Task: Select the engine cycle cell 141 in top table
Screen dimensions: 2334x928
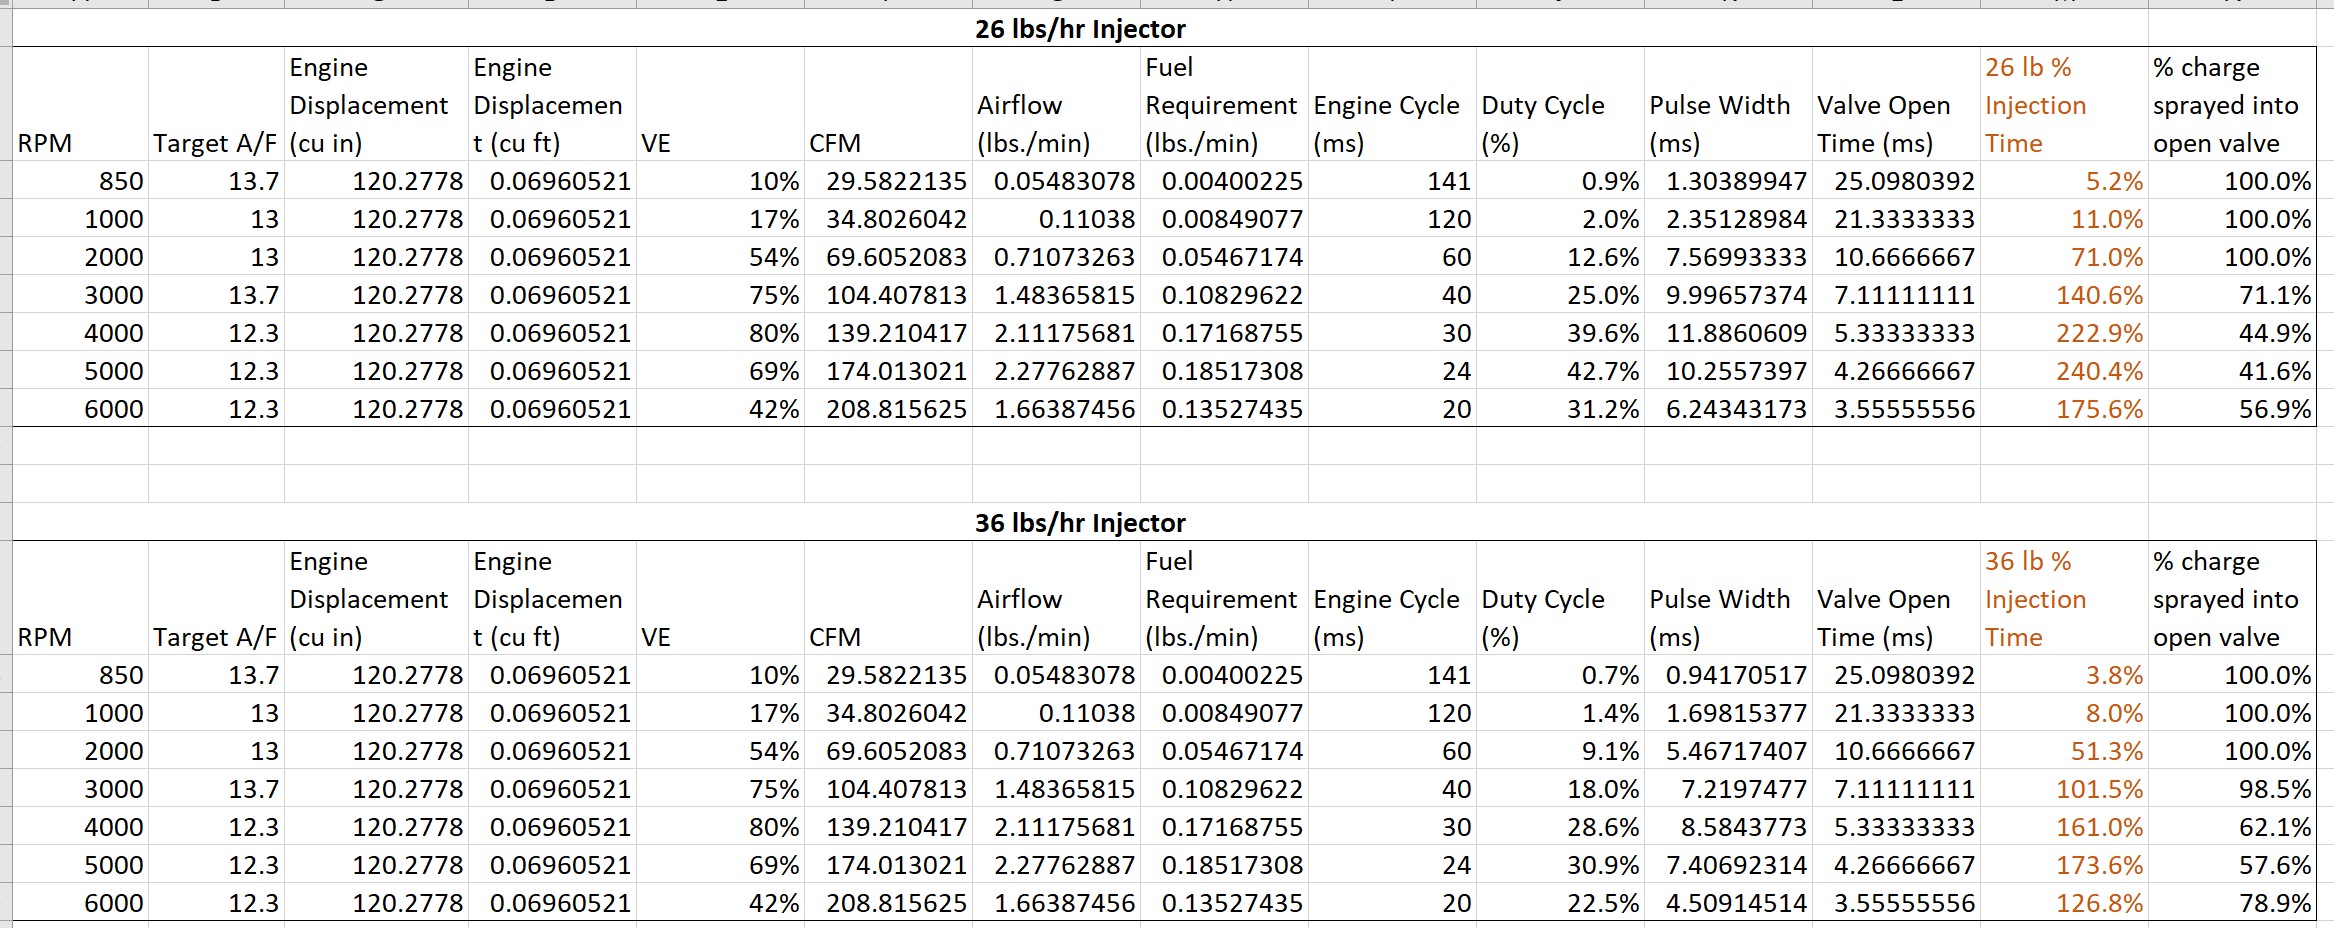Action: tap(1392, 181)
